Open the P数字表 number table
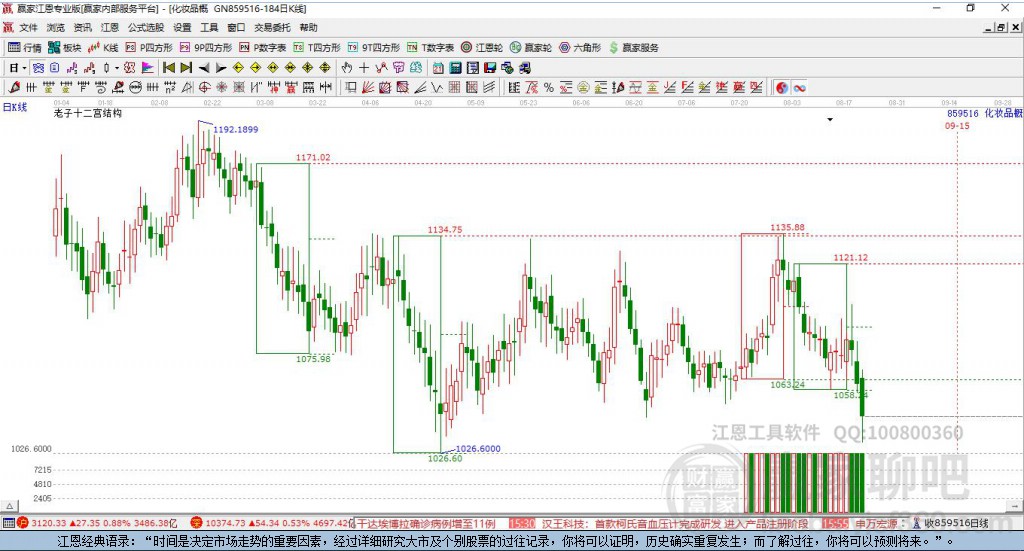 (x=263, y=48)
